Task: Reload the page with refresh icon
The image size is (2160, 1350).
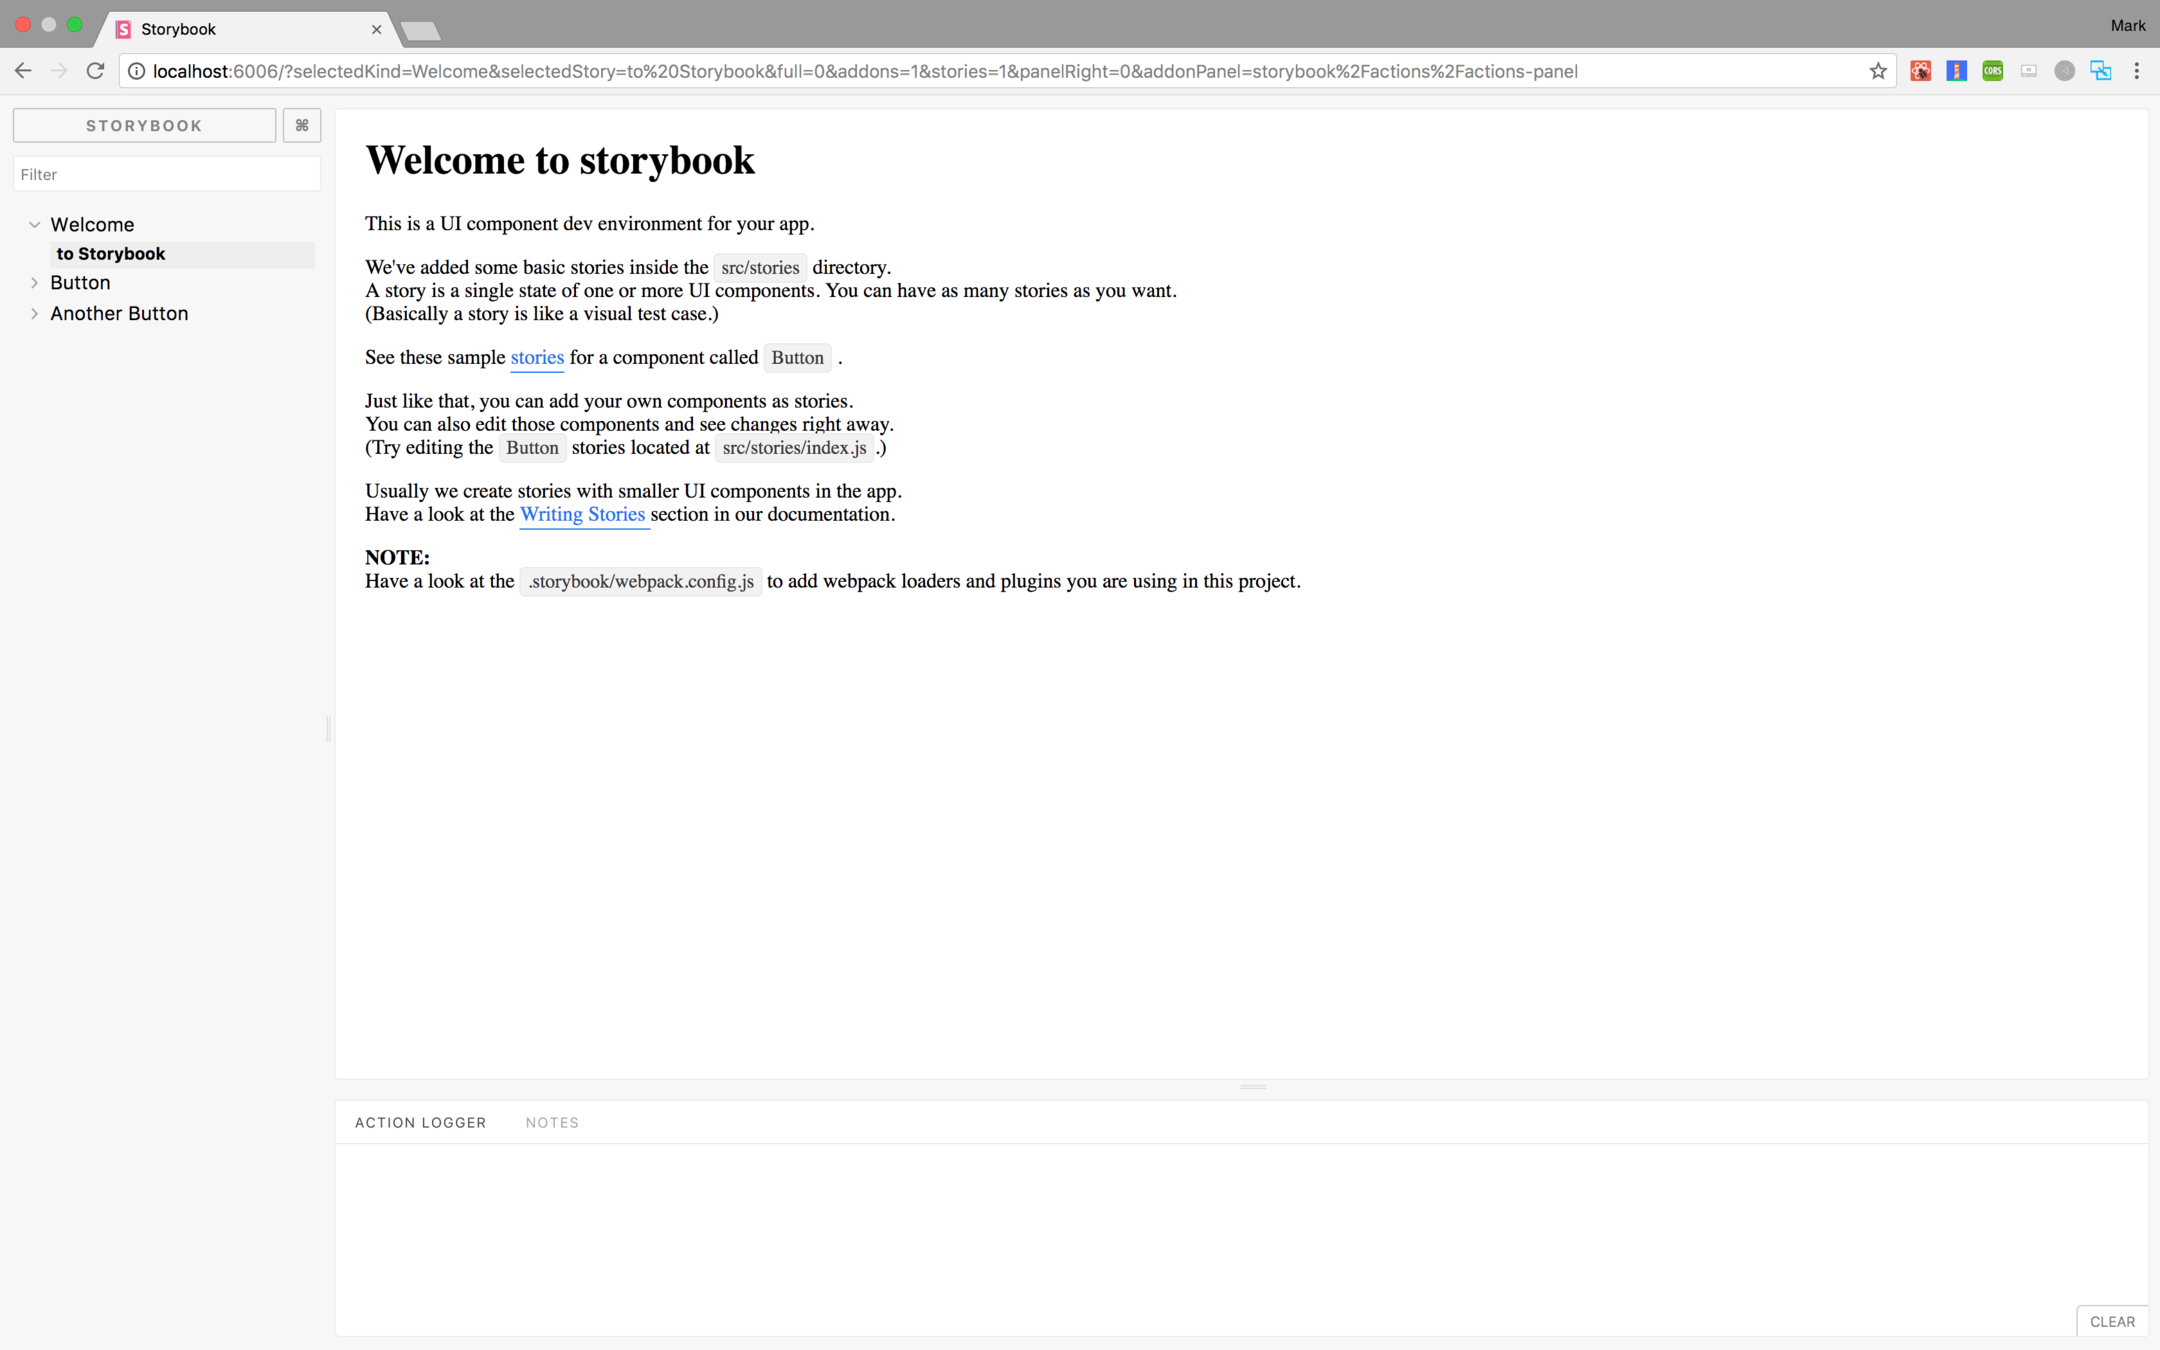Action: [x=95, y=71]
